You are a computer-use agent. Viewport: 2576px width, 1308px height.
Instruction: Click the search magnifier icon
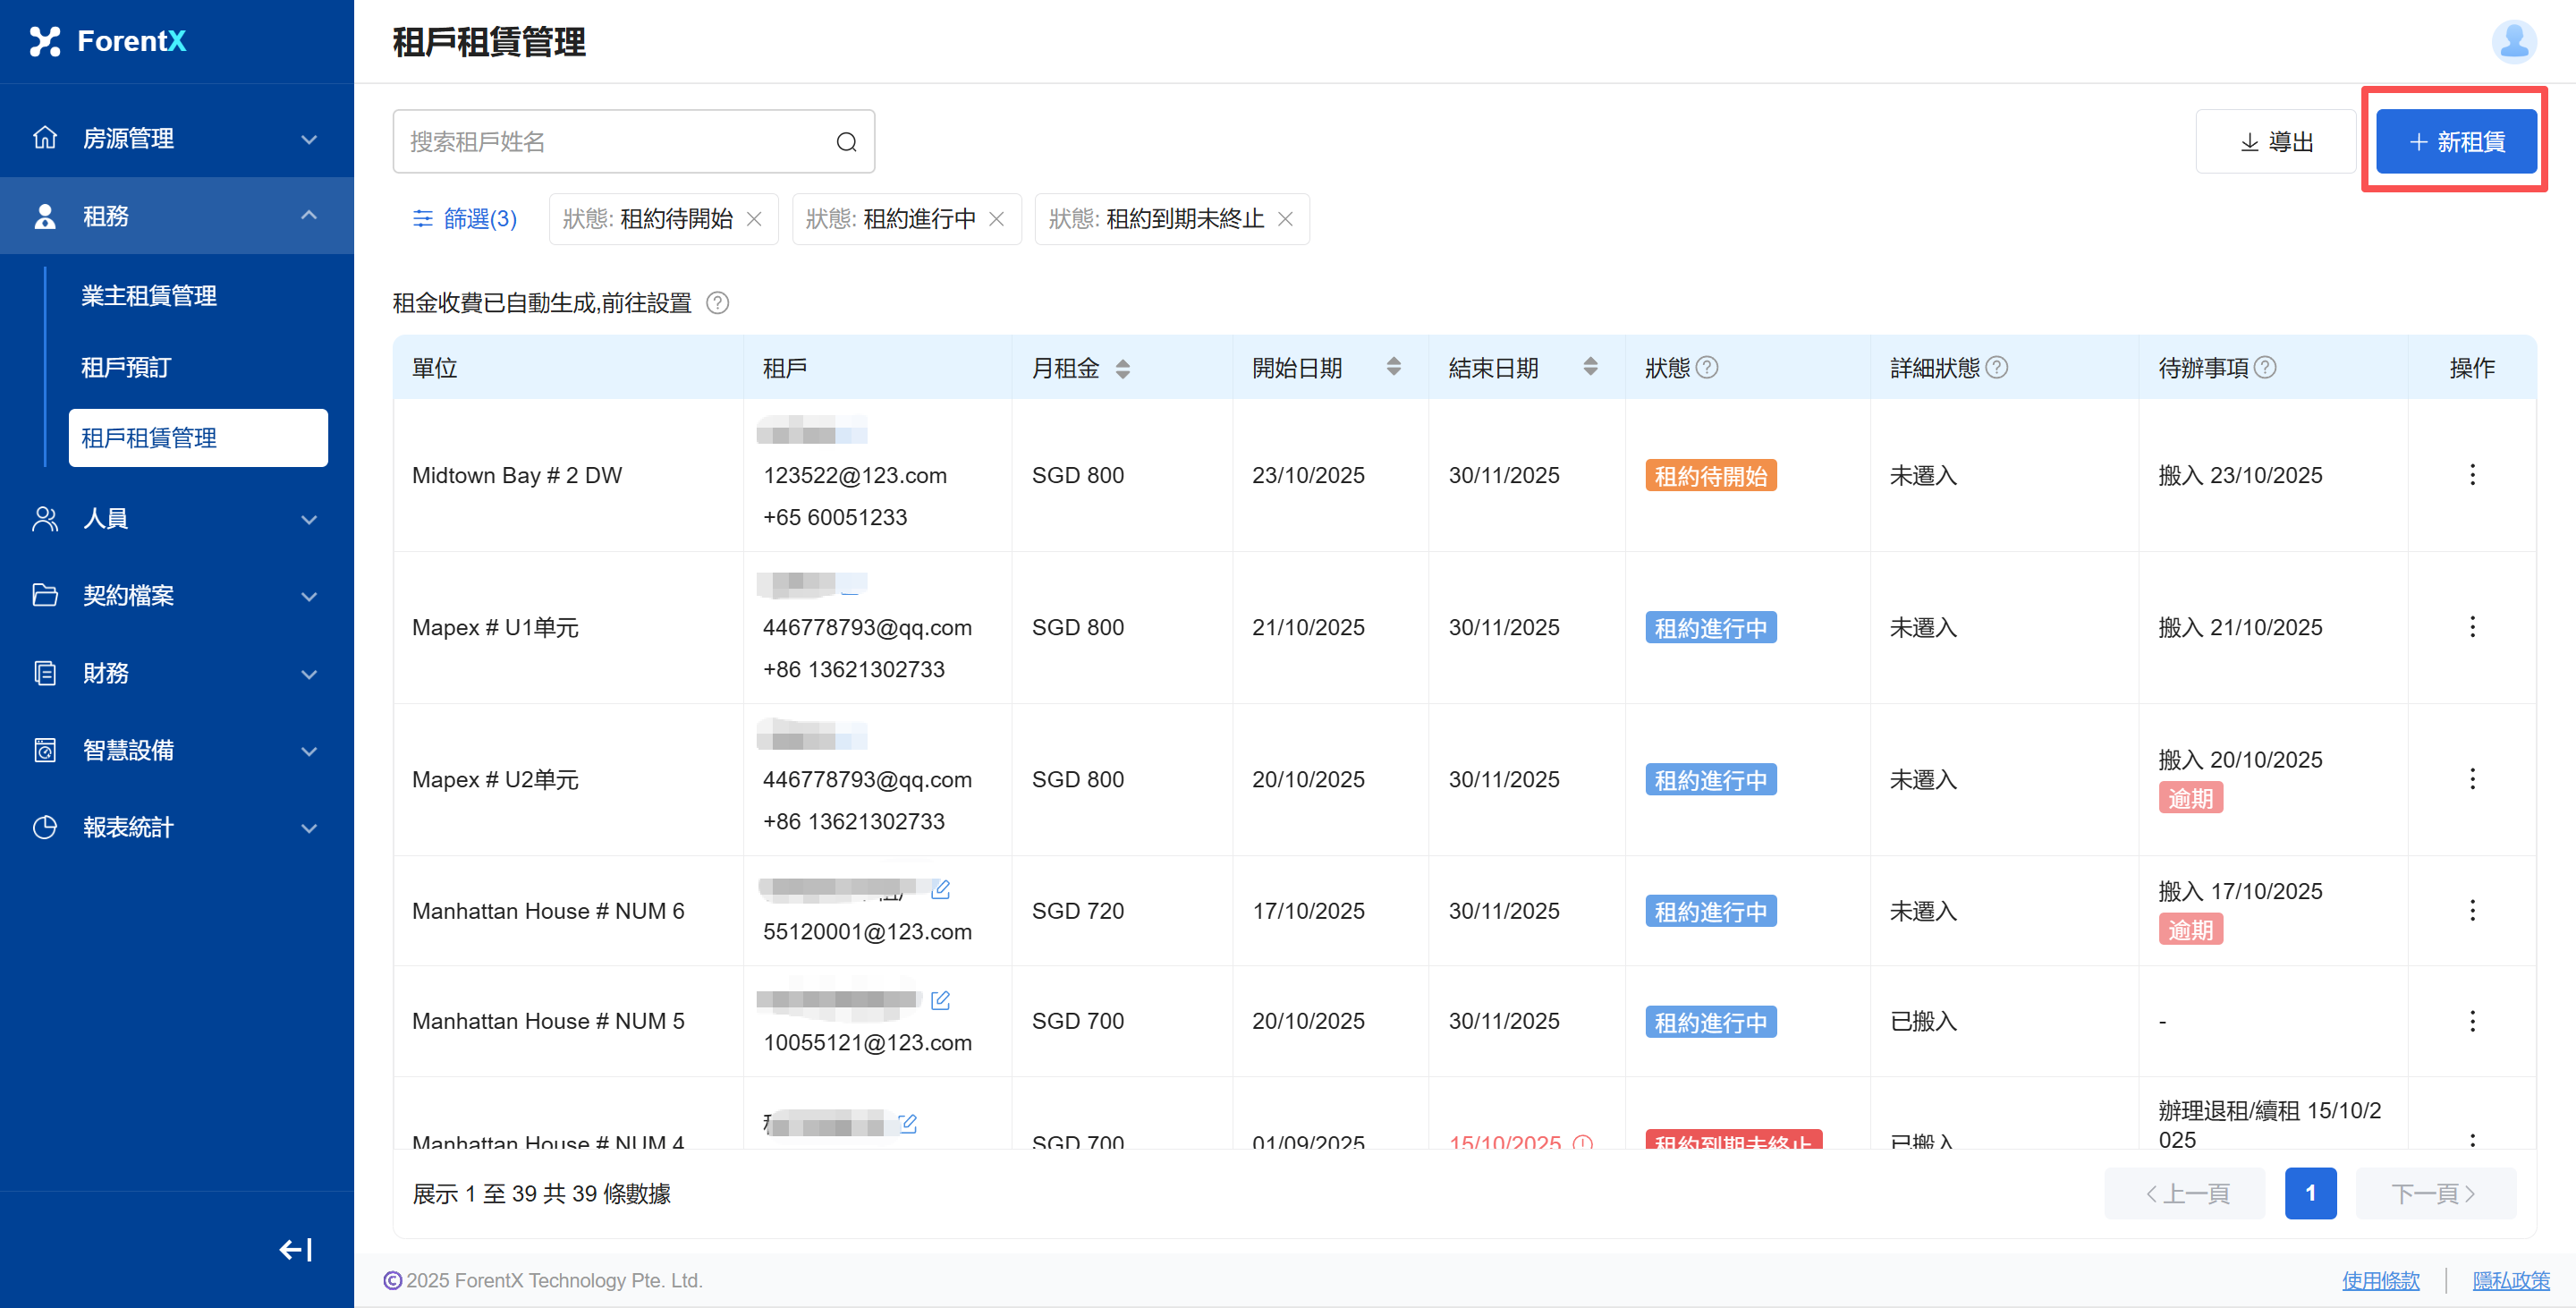pyautogui.click(x=846, y=142)
